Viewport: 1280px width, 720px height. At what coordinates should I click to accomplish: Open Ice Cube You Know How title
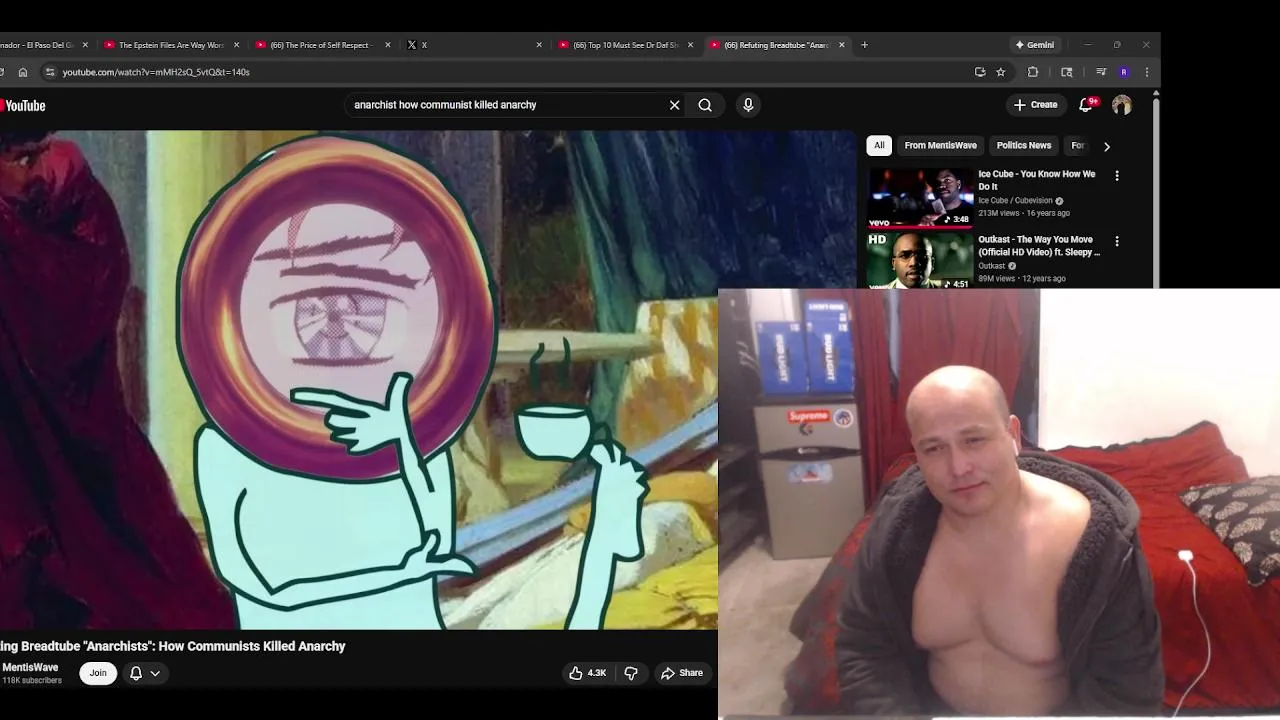point(1036,180)
